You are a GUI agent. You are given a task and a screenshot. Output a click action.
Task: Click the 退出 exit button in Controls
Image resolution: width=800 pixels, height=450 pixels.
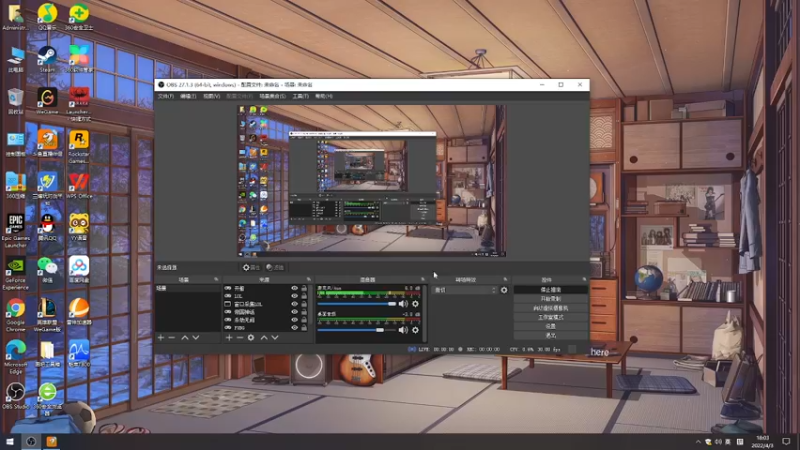click(551, 335)
